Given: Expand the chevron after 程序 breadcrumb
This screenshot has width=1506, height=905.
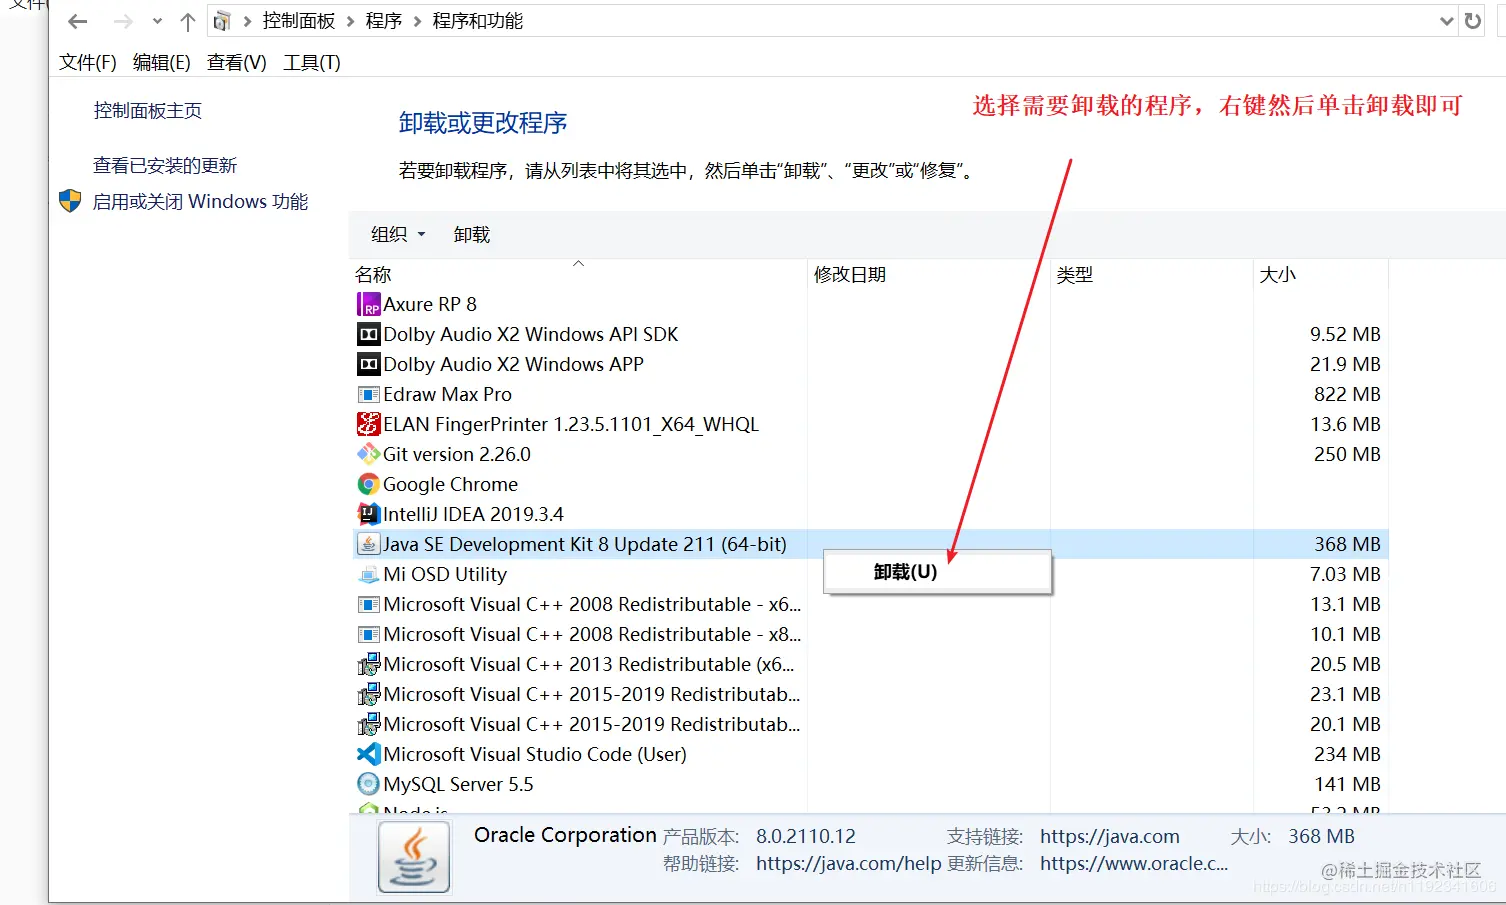Looking at the screenshot, I should click(417, 21).
